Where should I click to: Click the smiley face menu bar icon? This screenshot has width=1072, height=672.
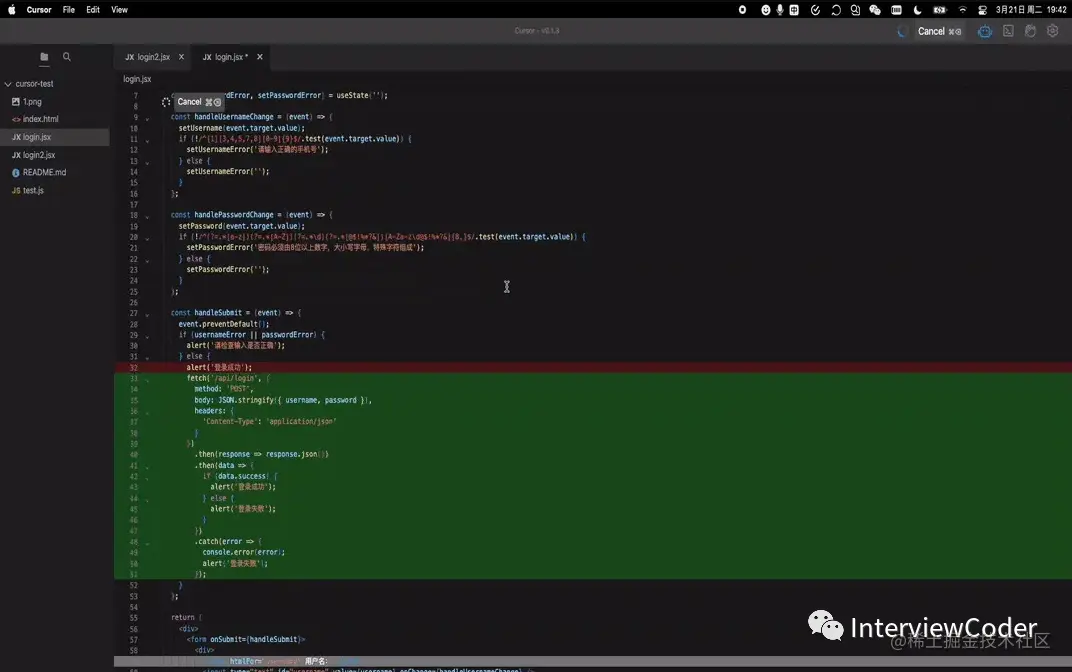766,10
